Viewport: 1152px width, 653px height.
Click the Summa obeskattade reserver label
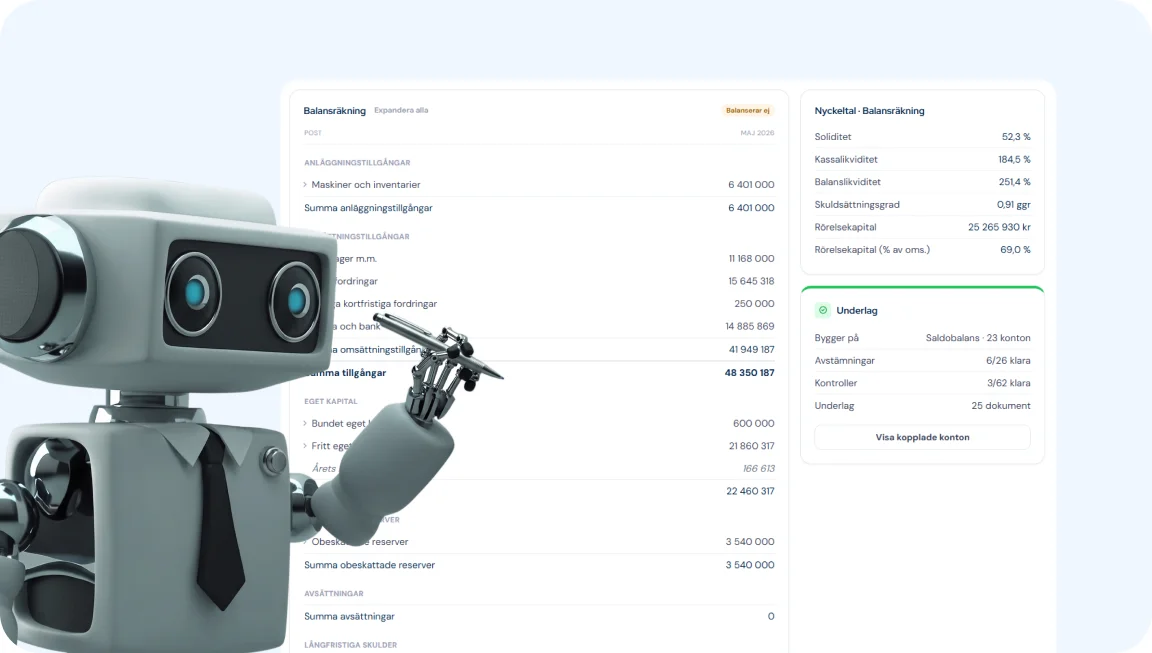click(370, 565)
